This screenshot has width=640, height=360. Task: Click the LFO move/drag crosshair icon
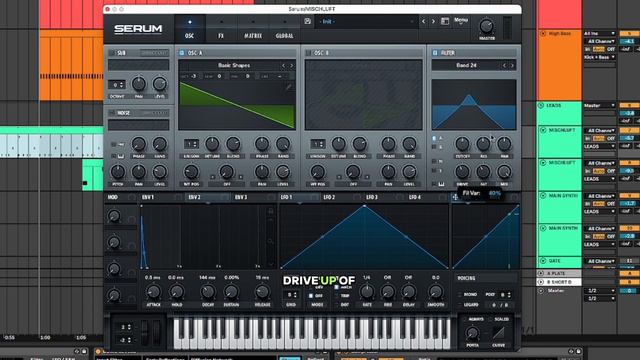pos(455,198)
